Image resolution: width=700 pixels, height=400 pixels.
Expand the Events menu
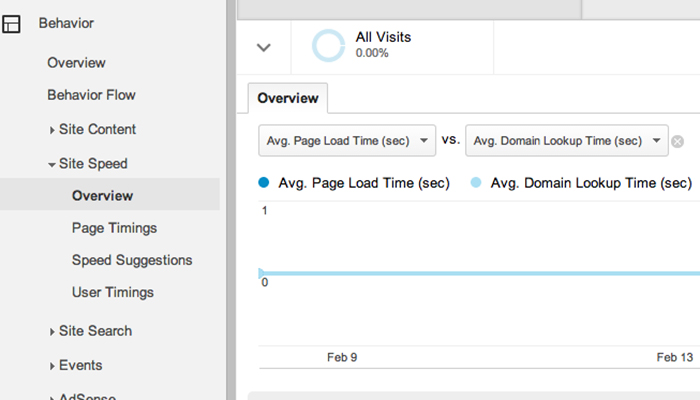tap(76, 366)
